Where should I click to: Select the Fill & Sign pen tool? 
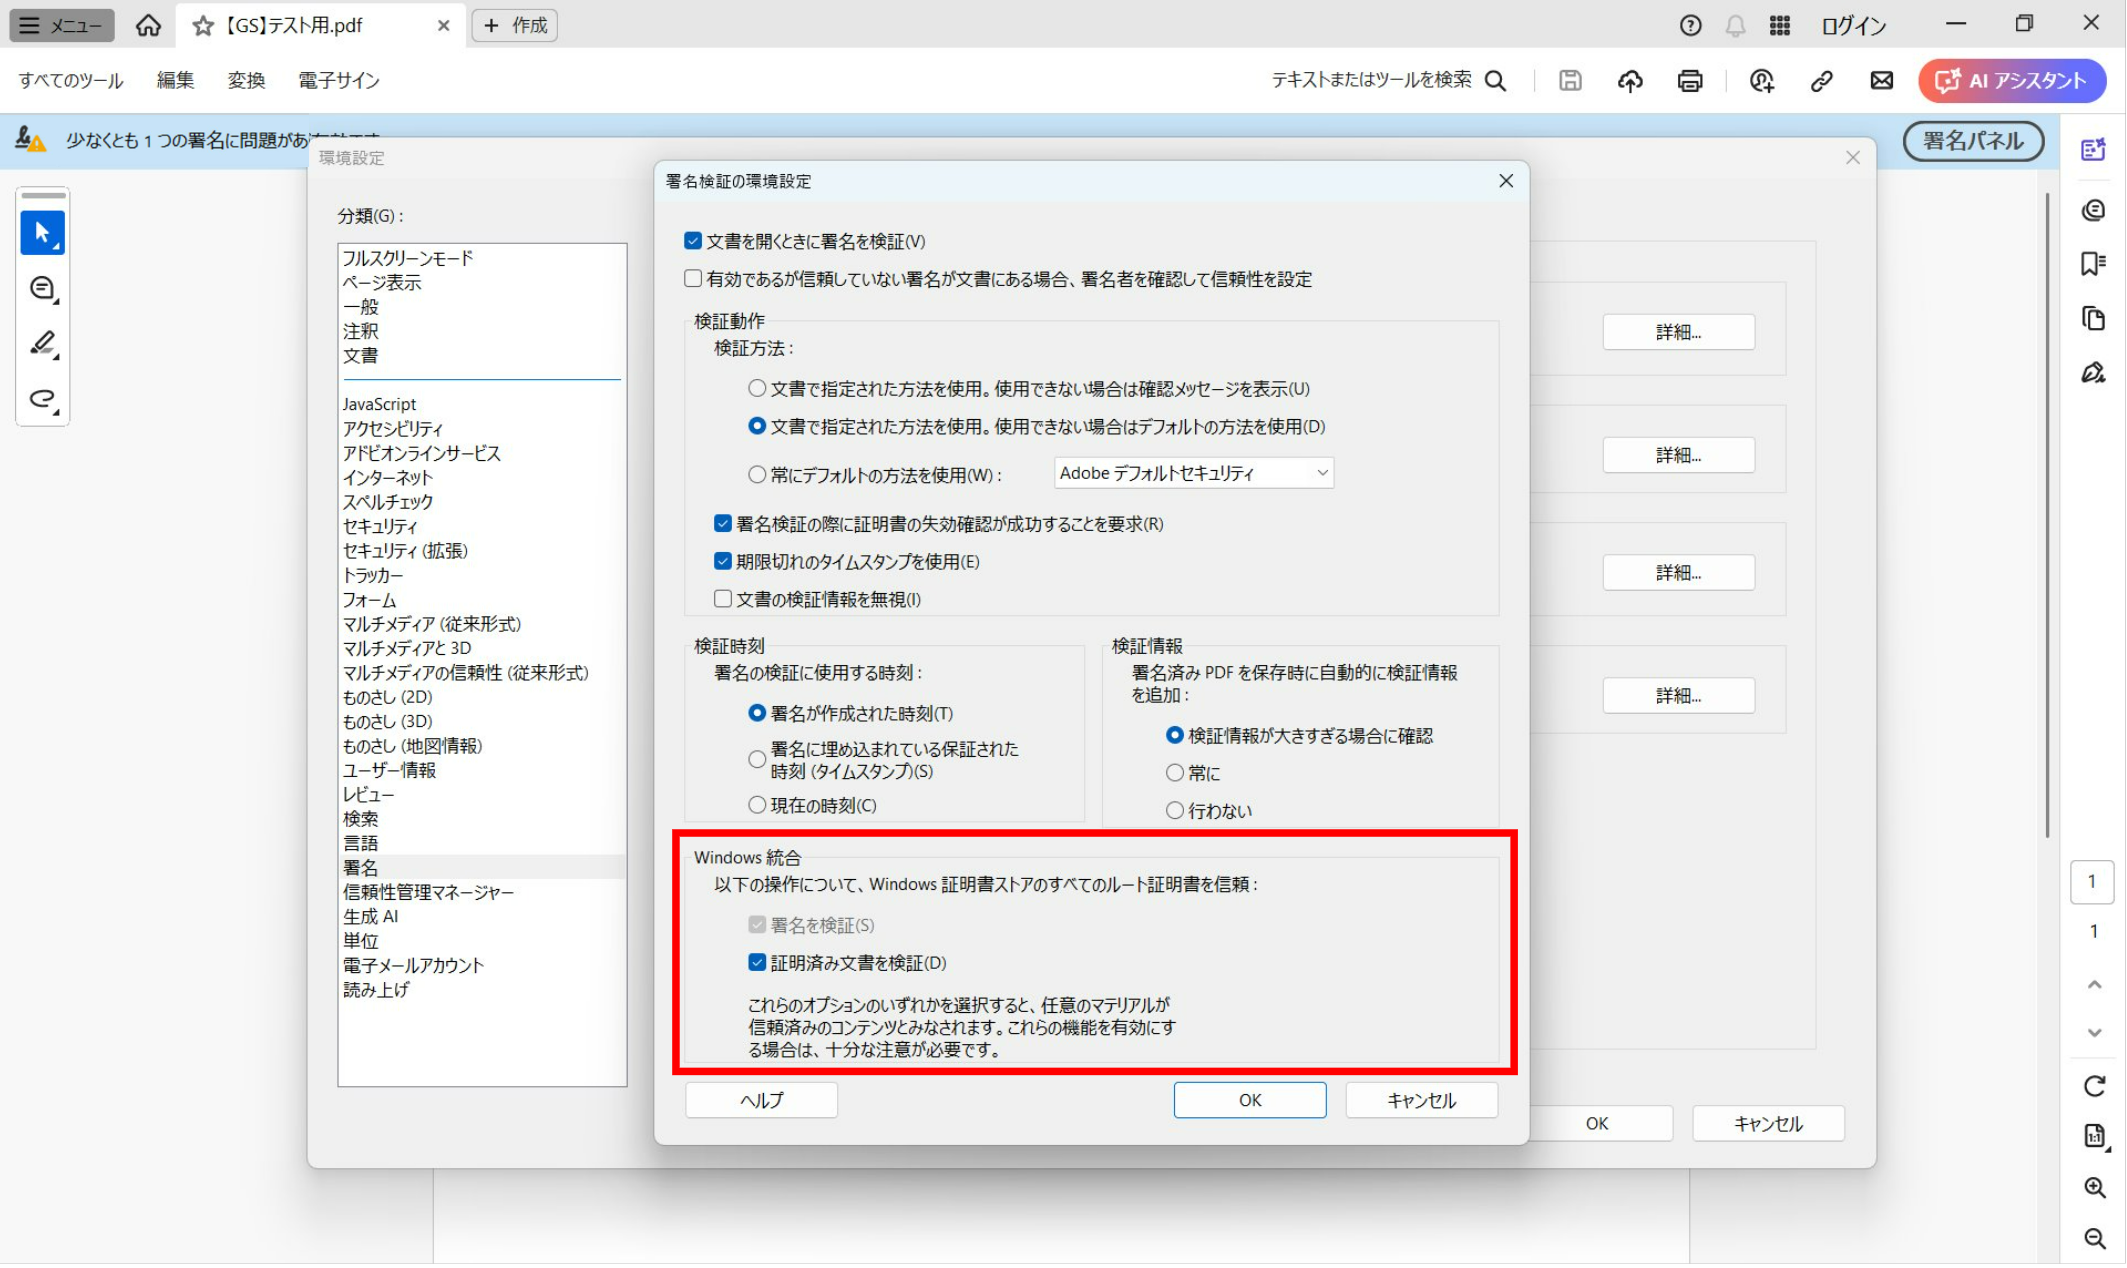coord(2093,372)
